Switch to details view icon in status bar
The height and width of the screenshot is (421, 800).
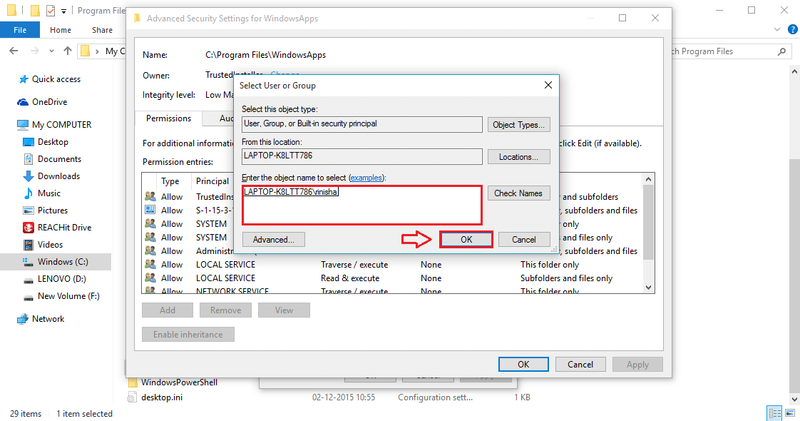pos(774,413)
